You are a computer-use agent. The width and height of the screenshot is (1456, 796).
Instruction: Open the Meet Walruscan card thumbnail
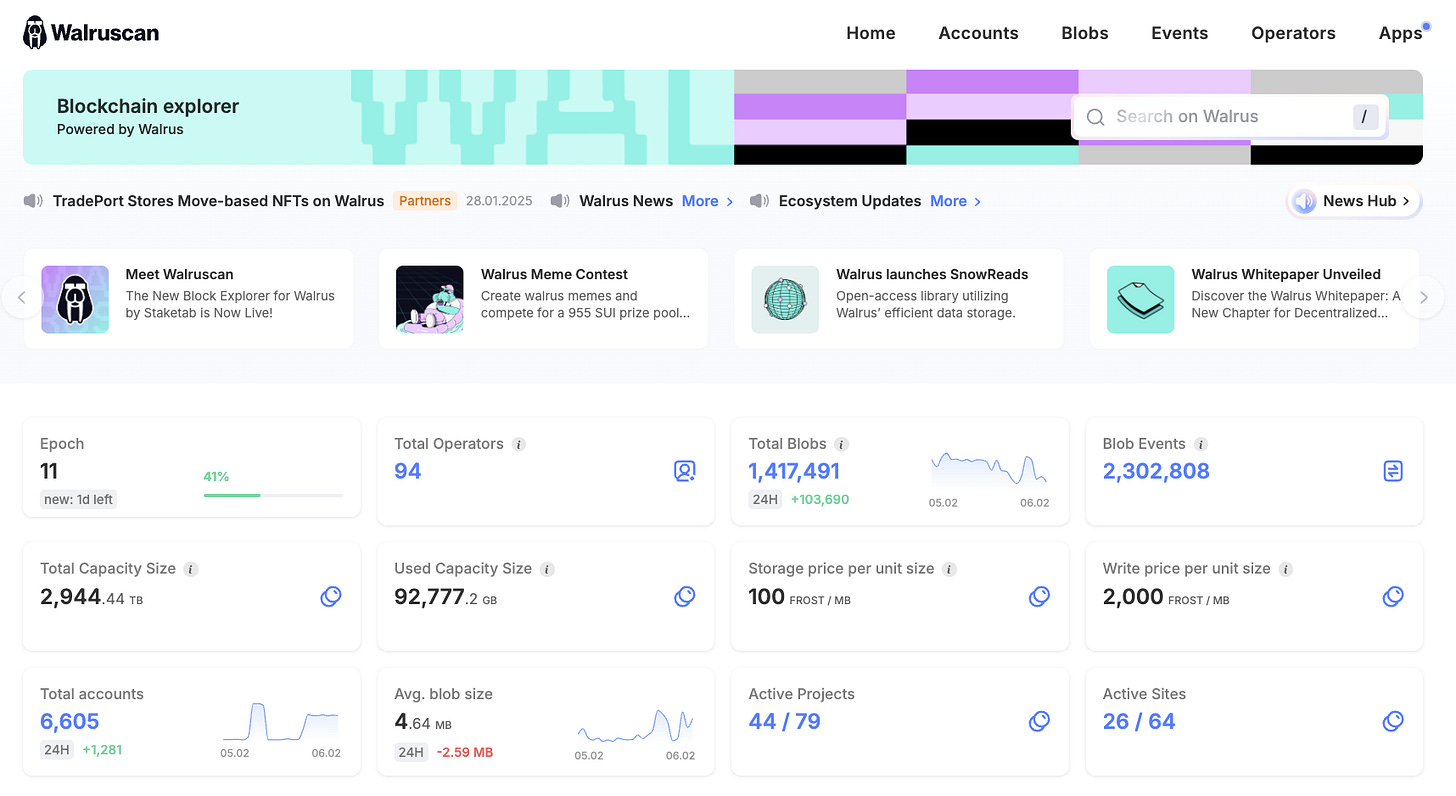click(x=75, y=299)
